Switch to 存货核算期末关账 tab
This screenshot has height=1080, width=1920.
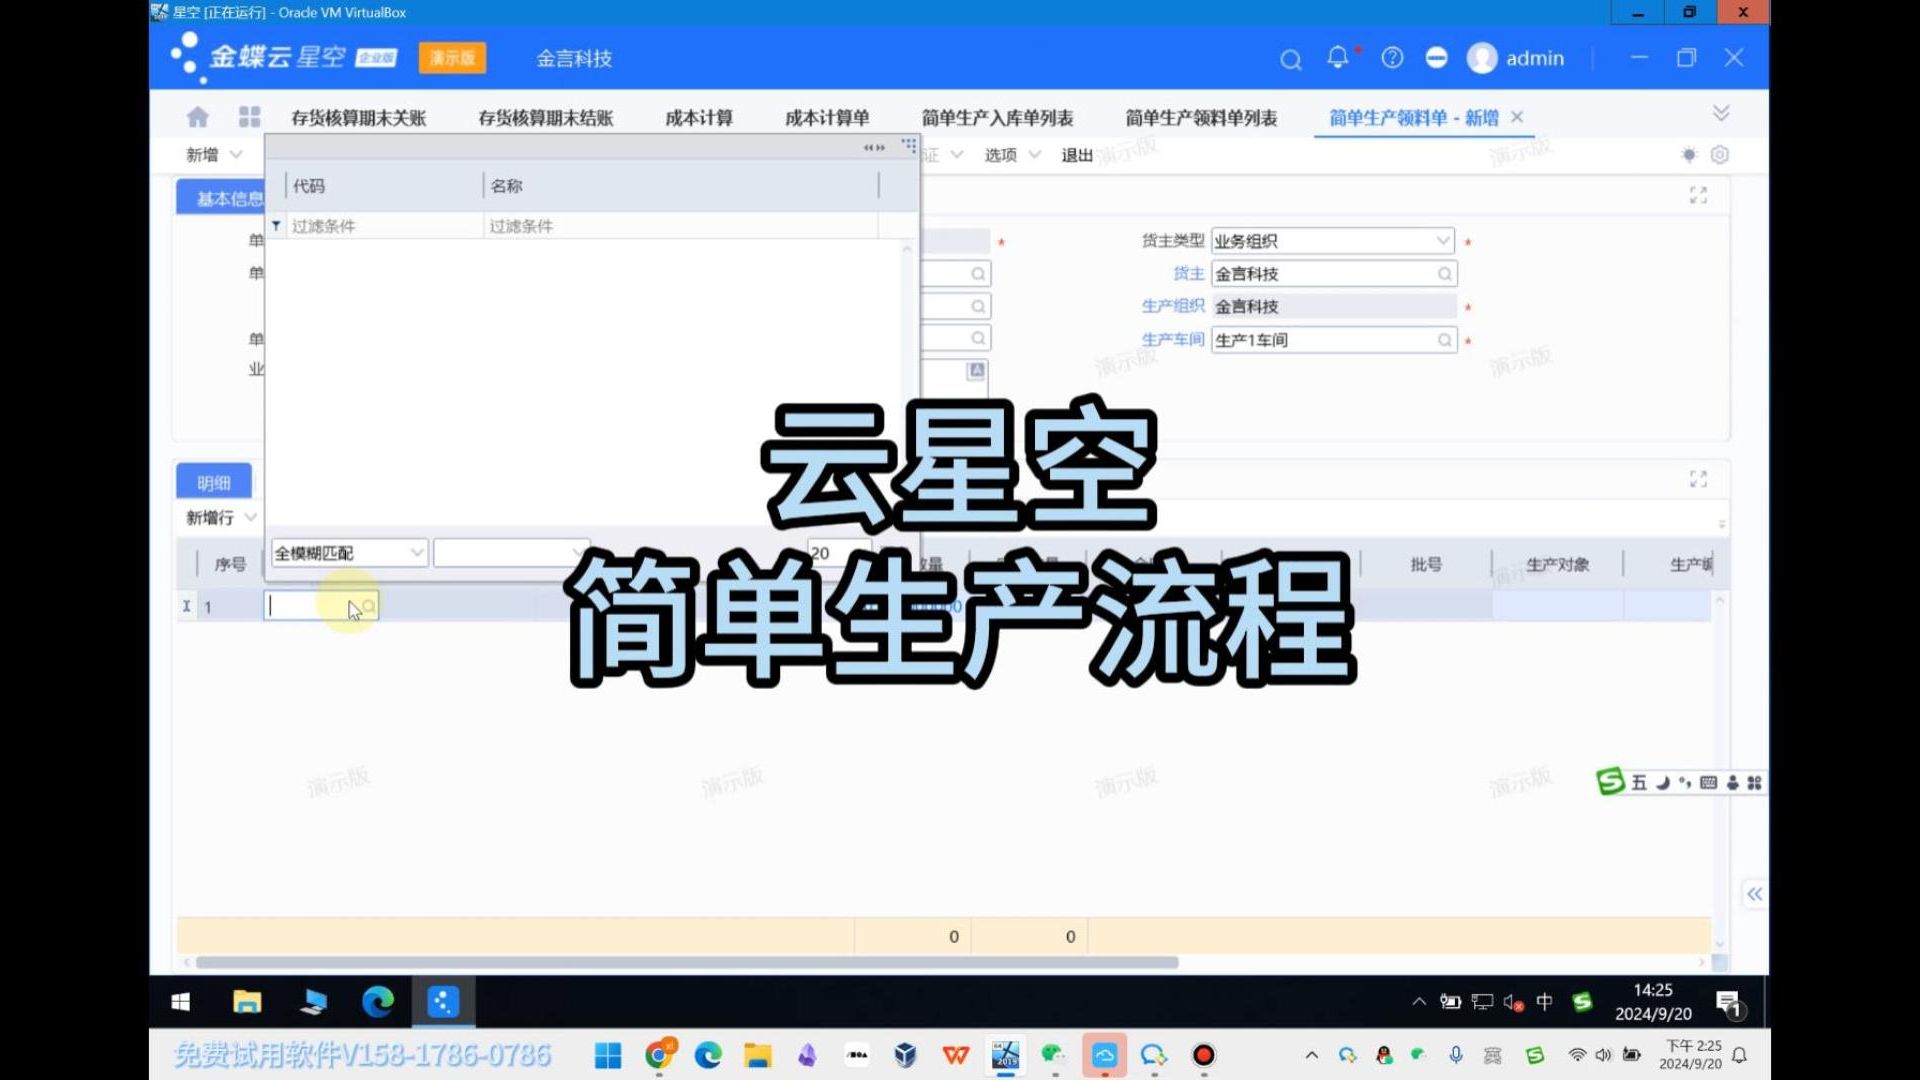coord(359,118)
